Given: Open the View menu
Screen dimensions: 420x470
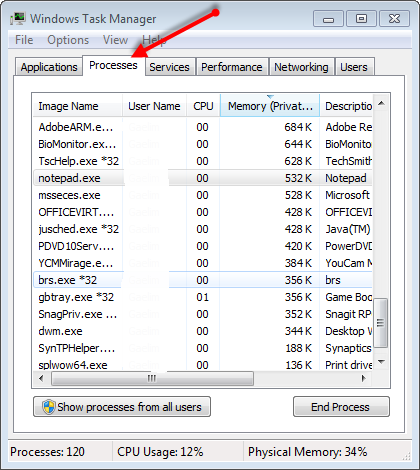Looking at the screenshot, I should (115, 40).
